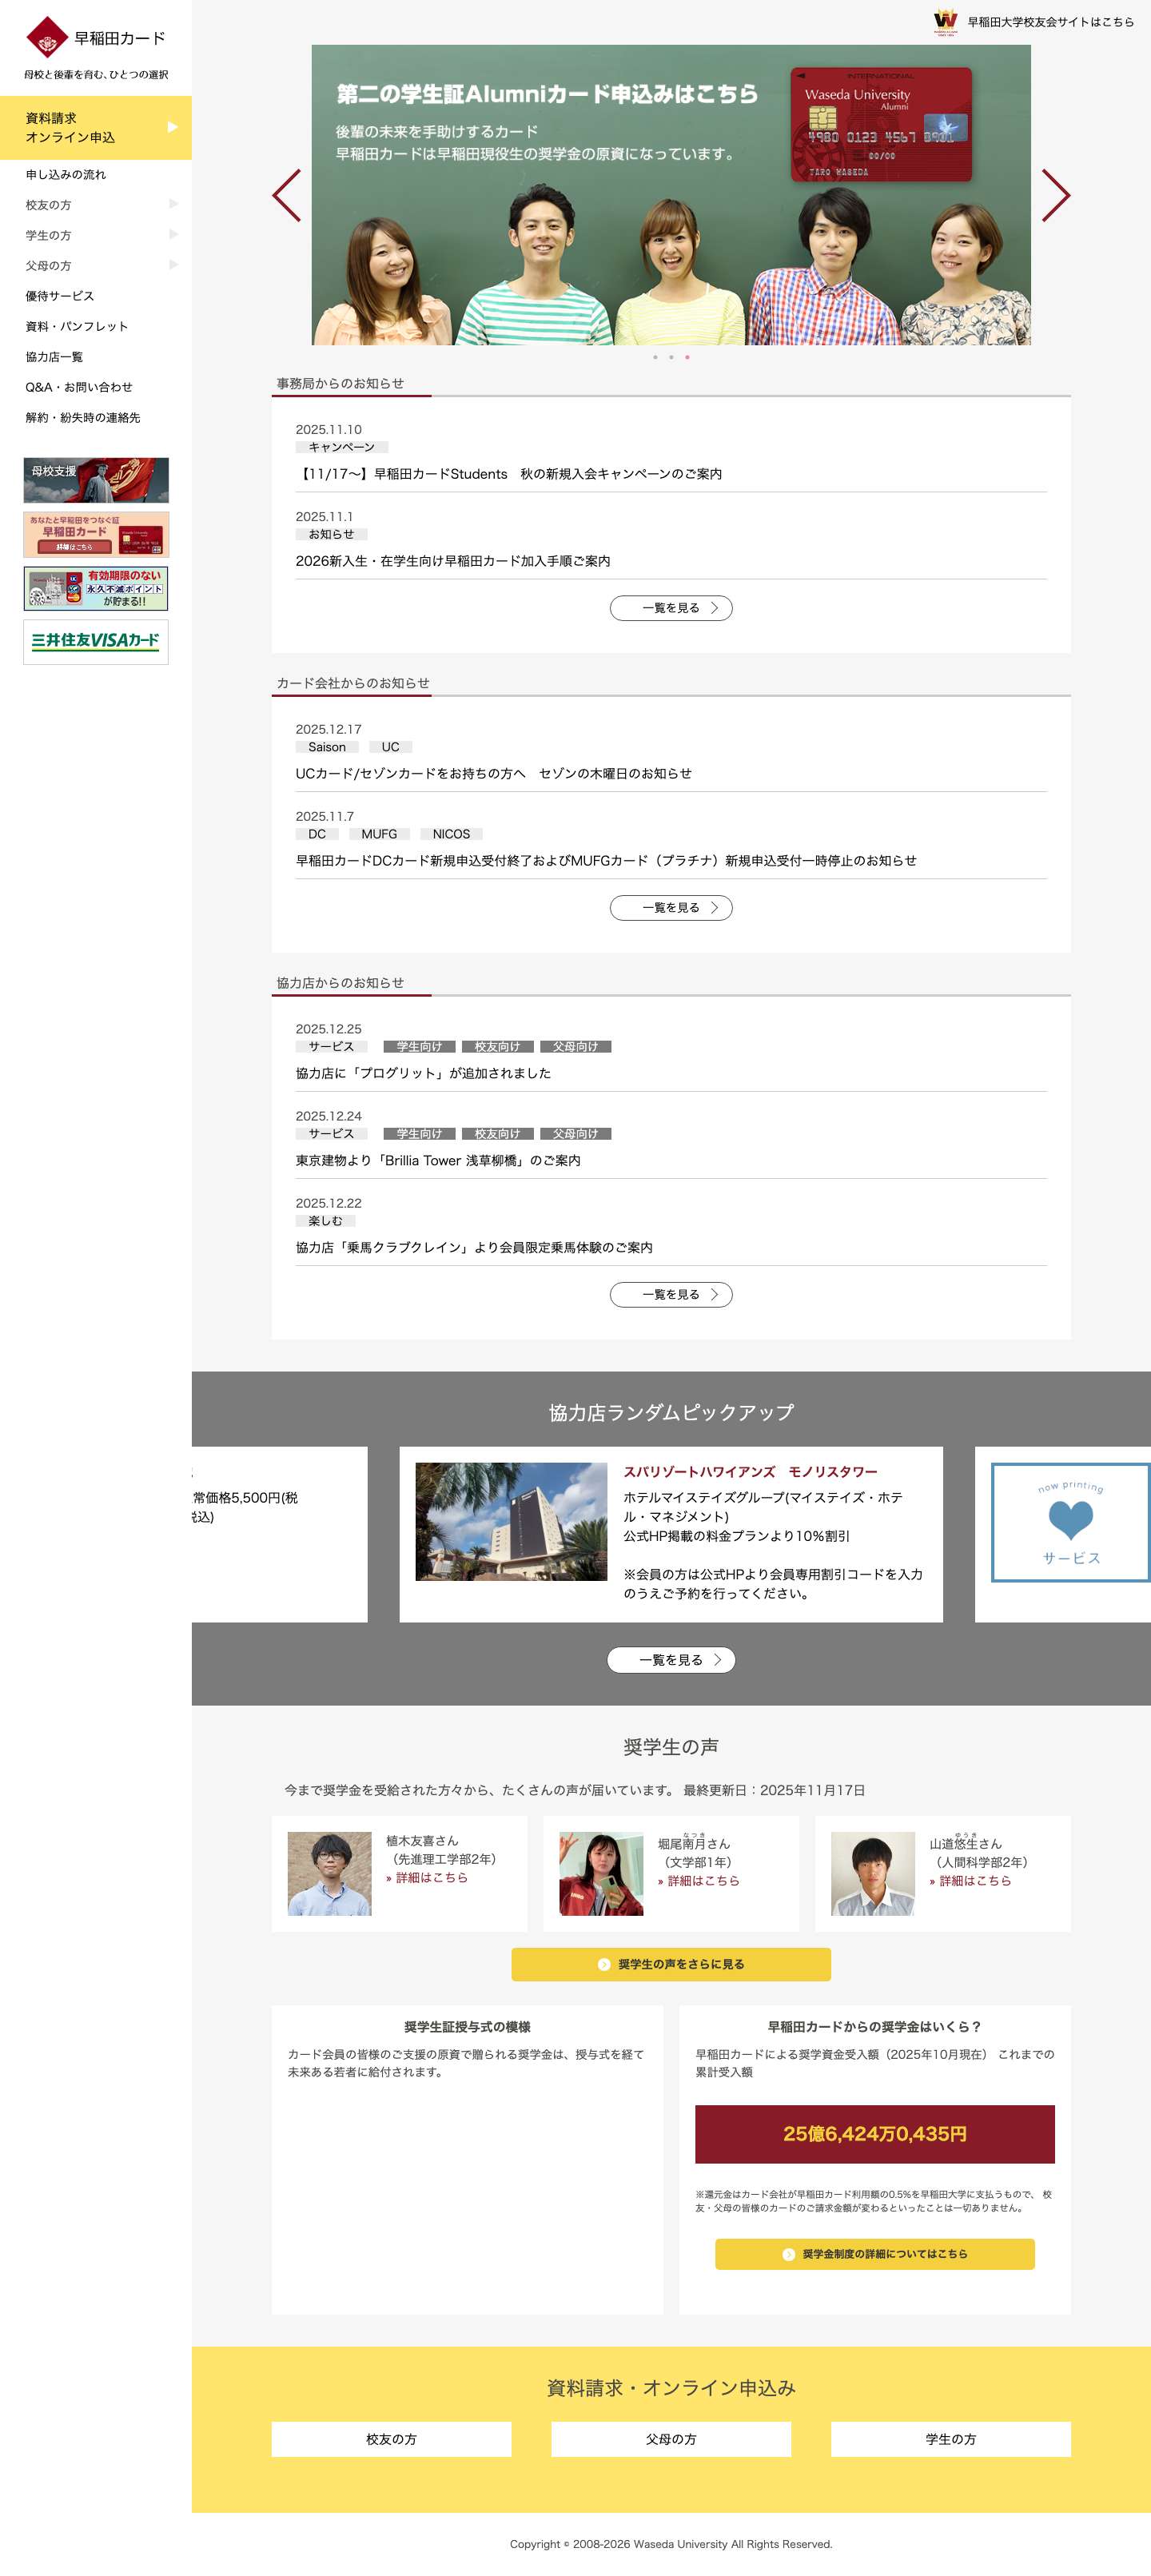Click 三井住友VISAカード banner
Screen dimensions: 1151x2576
coord(96,642)
